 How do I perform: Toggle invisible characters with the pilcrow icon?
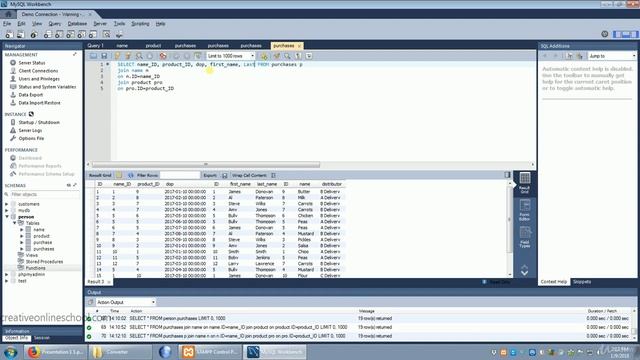pyautogui.click(x=298, y=56)
